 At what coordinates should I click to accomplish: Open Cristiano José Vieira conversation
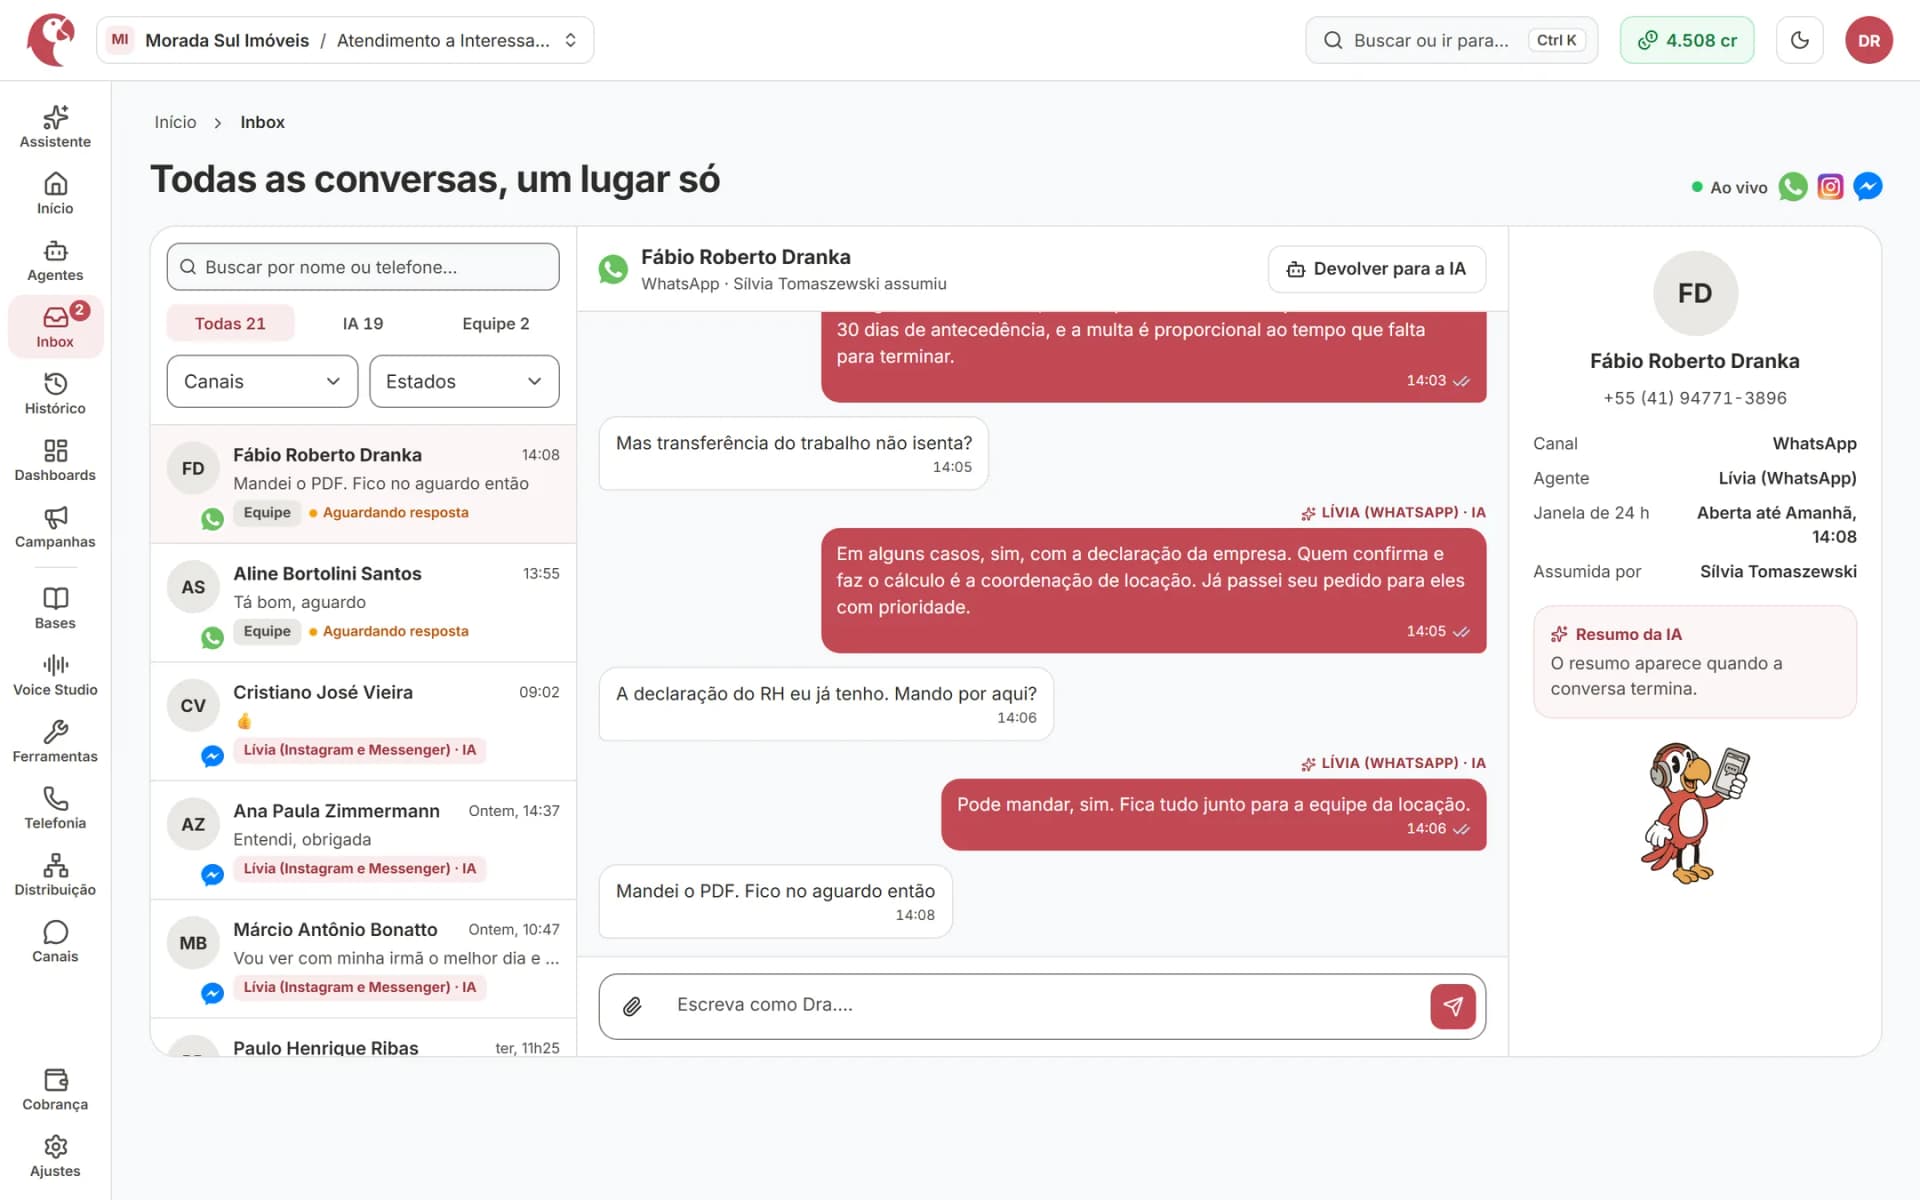click(x=363, y=722)
